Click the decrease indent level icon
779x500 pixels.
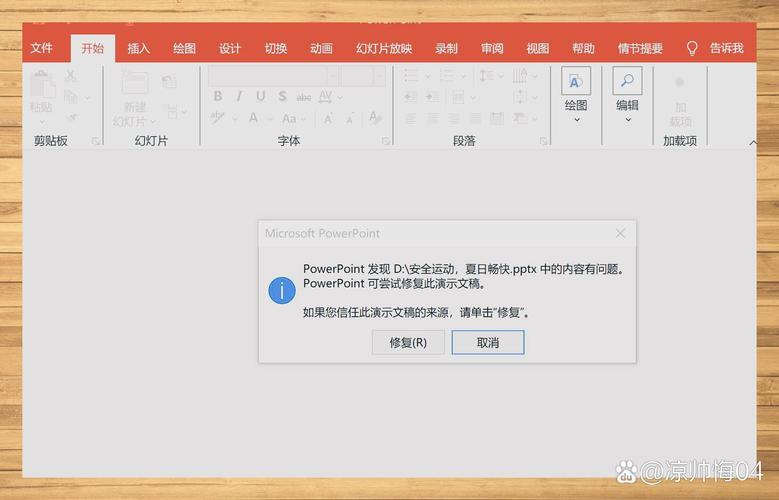pyautogui.click(x=410, y=97)
